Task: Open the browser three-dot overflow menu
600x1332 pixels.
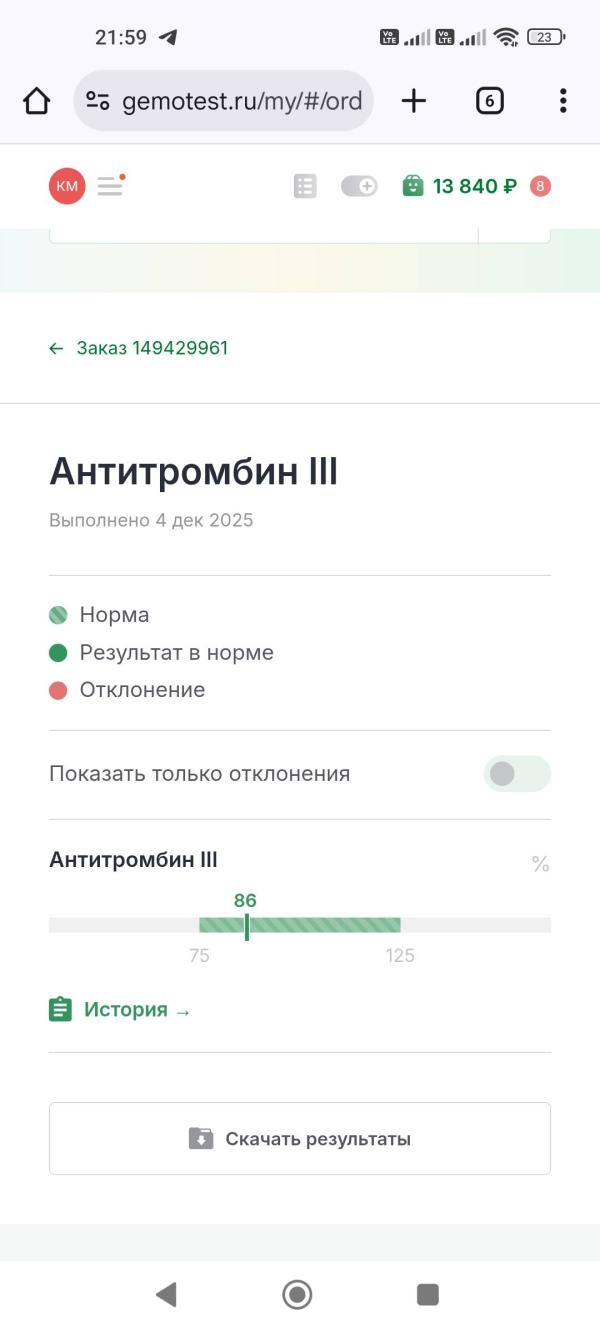Action: [x=562, y=100]
